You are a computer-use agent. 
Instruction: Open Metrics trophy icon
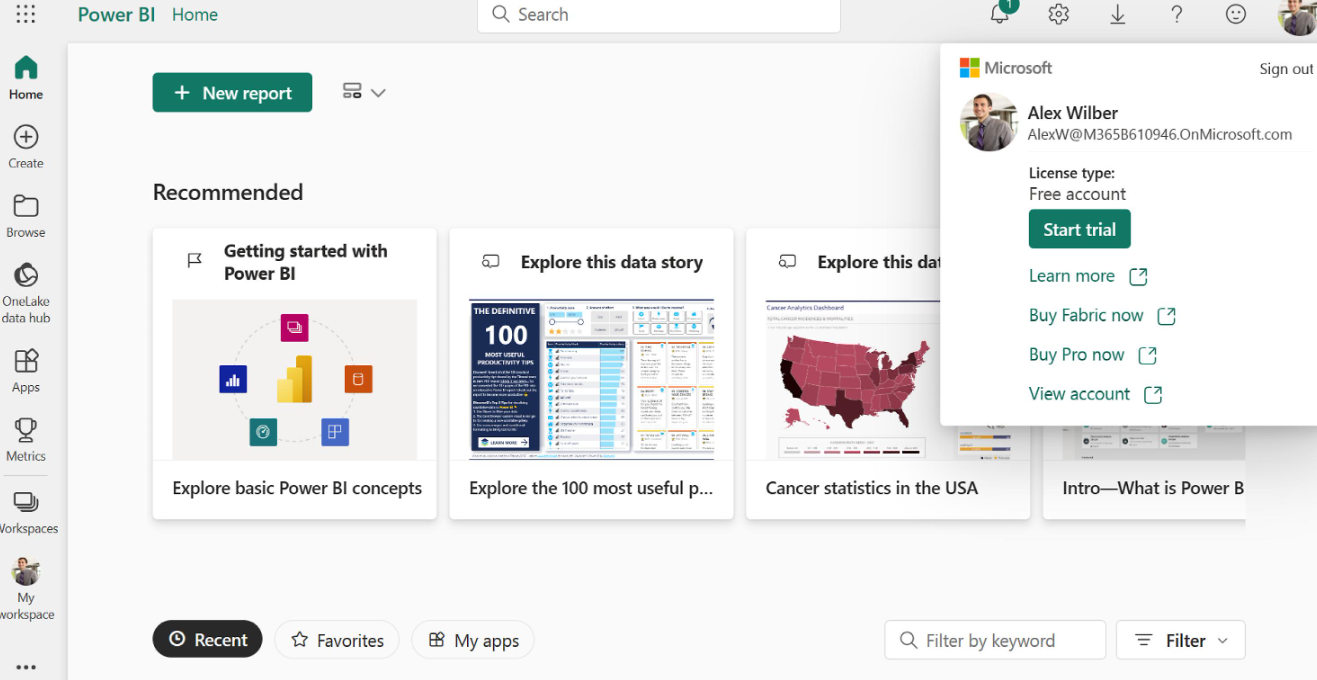pyautogui.click(x=26, y=440)
